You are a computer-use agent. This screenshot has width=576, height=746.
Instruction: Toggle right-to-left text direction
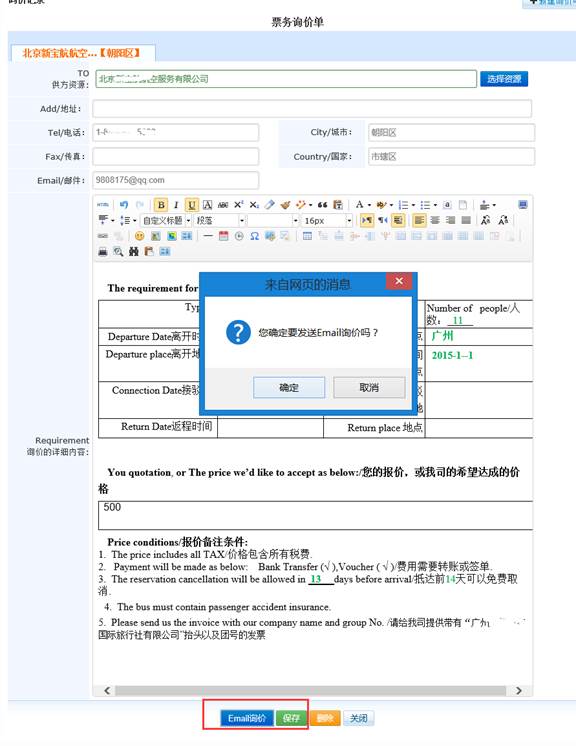[x=382, y=220]
